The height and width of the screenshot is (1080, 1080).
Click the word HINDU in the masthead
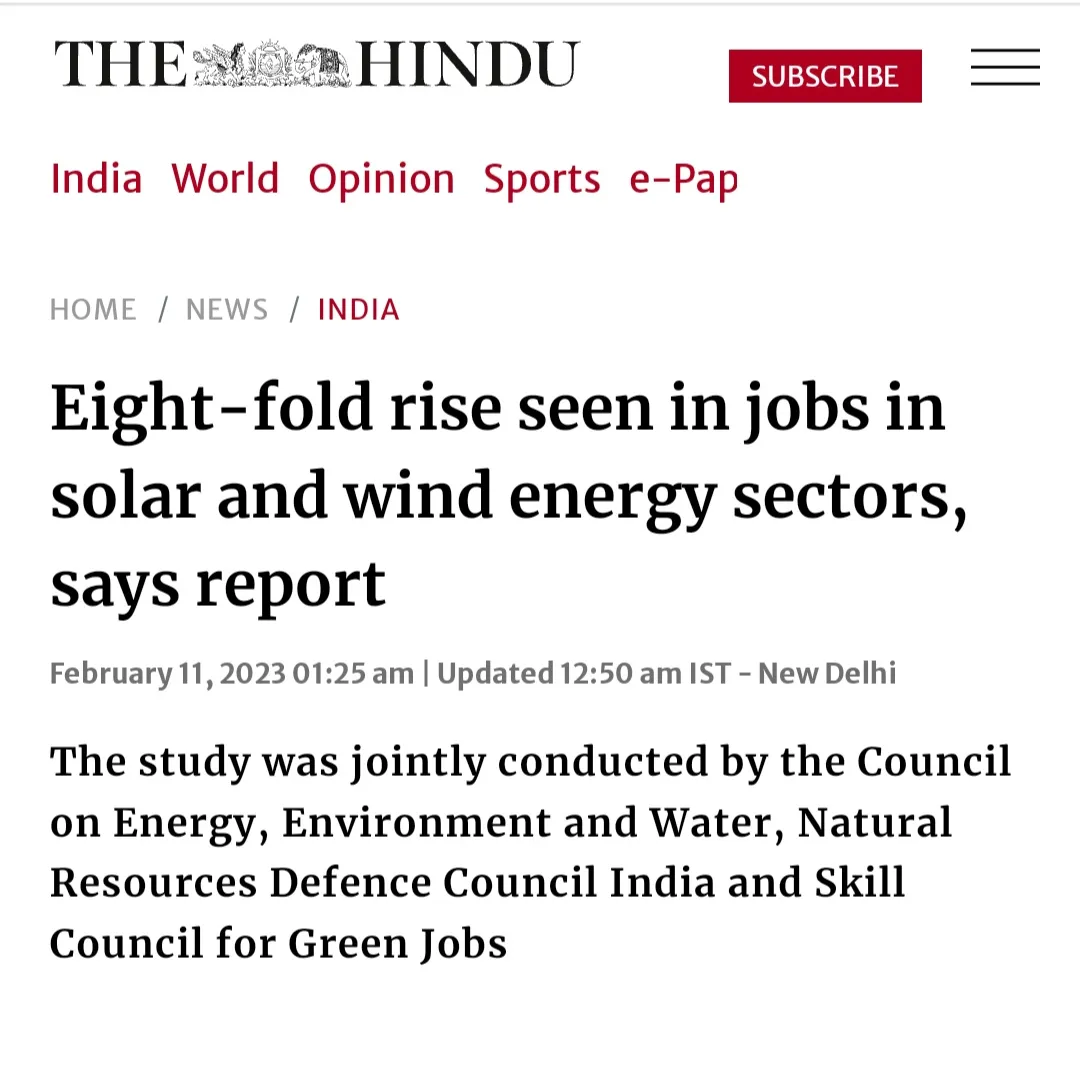point(468,64)
